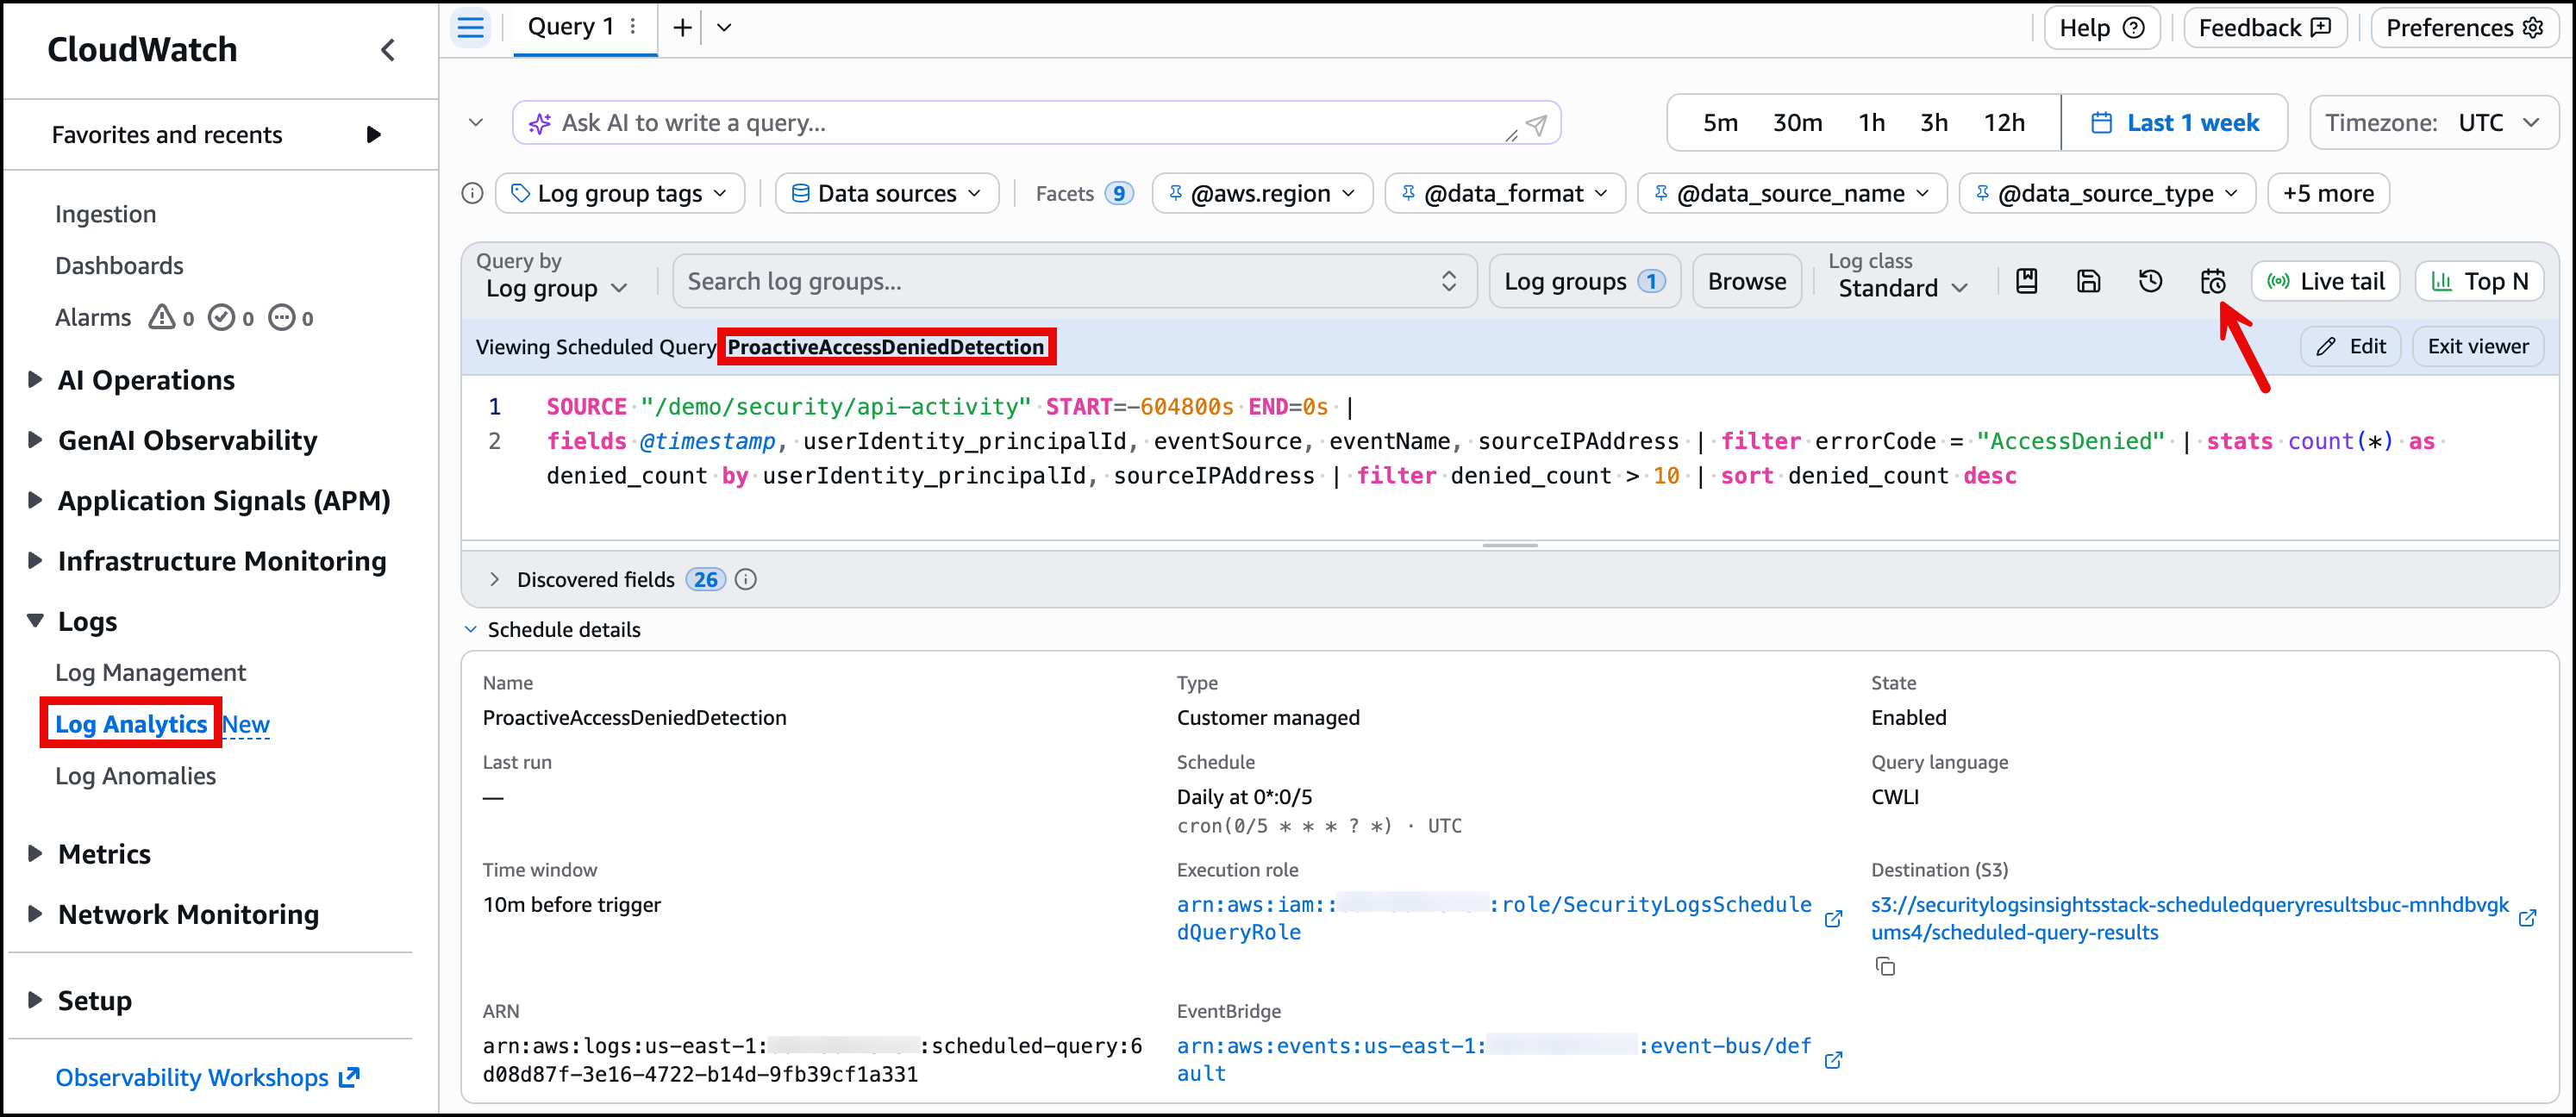Show +5 more facets
The image size is (2576, 1117).
click(2328, 193)
